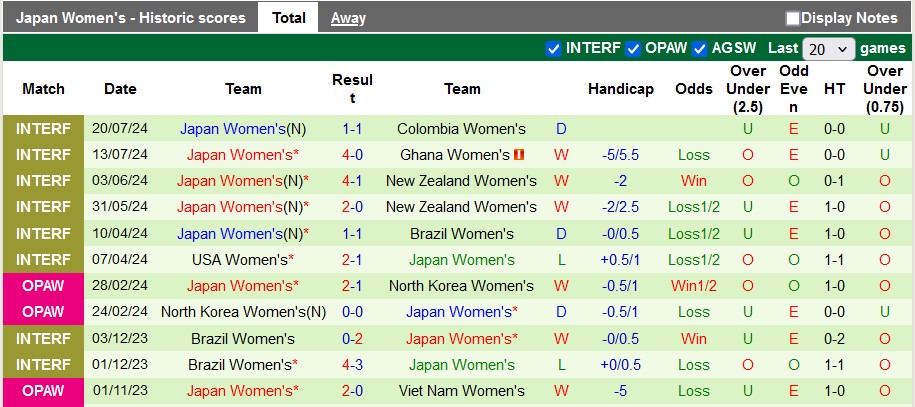Open the North Korea Women's(N) team link
The height and width of the screenshot is (407, 915).
pyautogui.click(x=243, y=311)
